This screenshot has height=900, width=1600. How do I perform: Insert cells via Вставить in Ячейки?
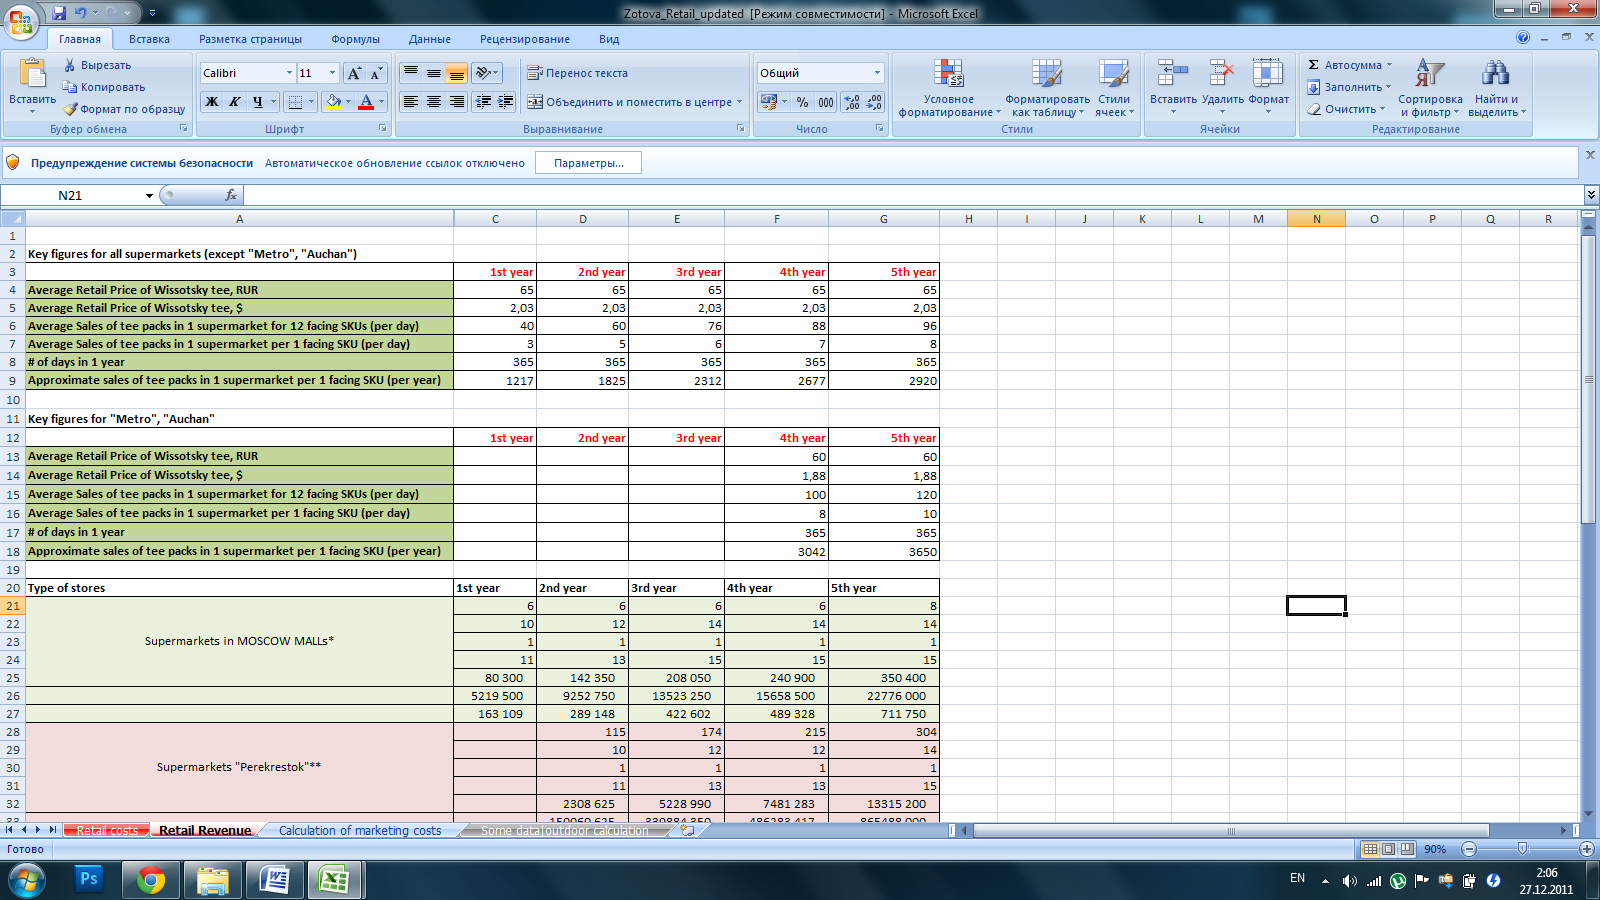pyautogui.click(x=1173, y=88)
